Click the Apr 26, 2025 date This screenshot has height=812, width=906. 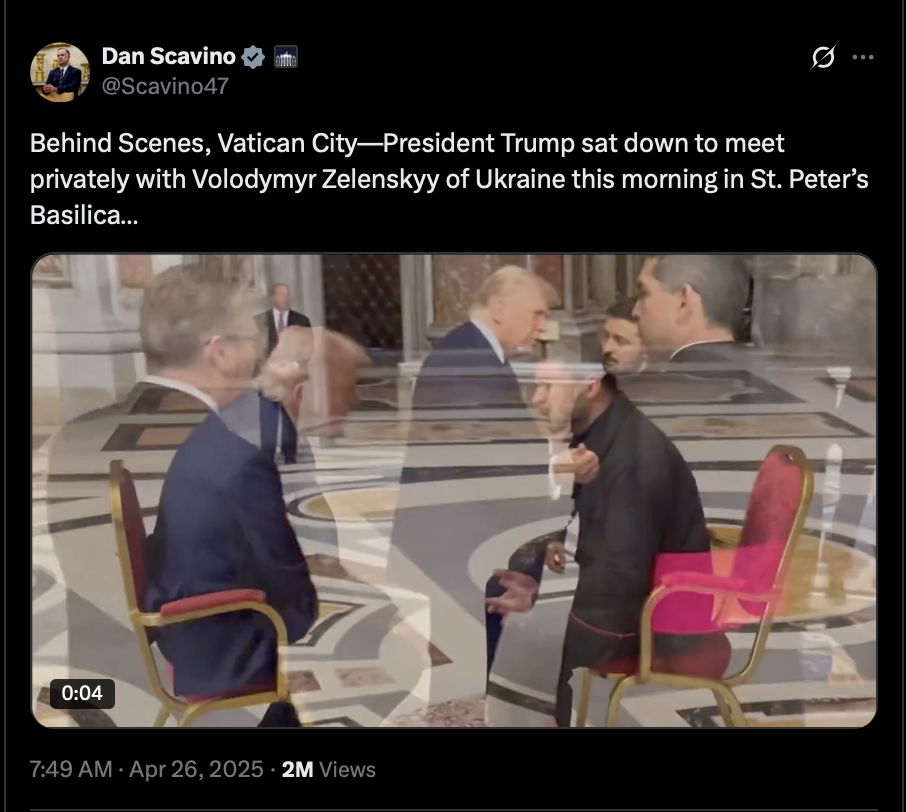click(x=196, y=769)
